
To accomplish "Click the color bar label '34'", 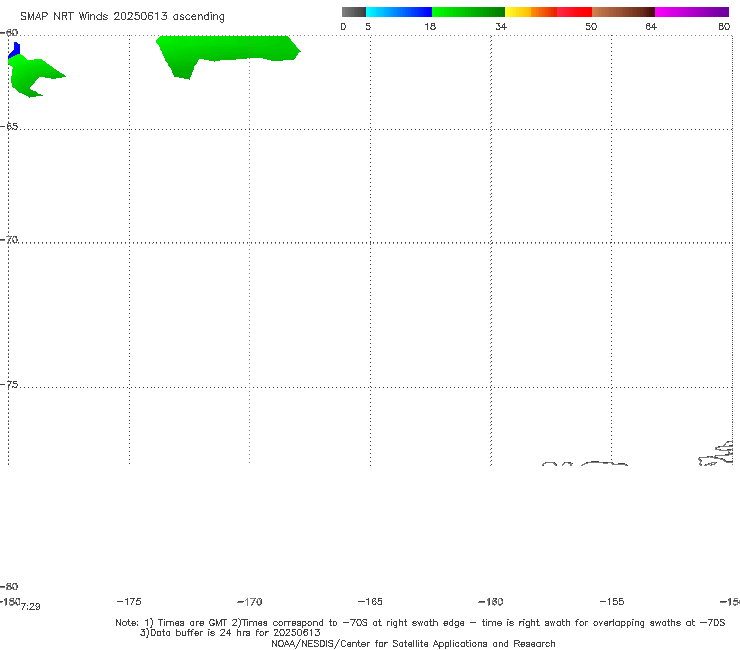I will point(501,26).
